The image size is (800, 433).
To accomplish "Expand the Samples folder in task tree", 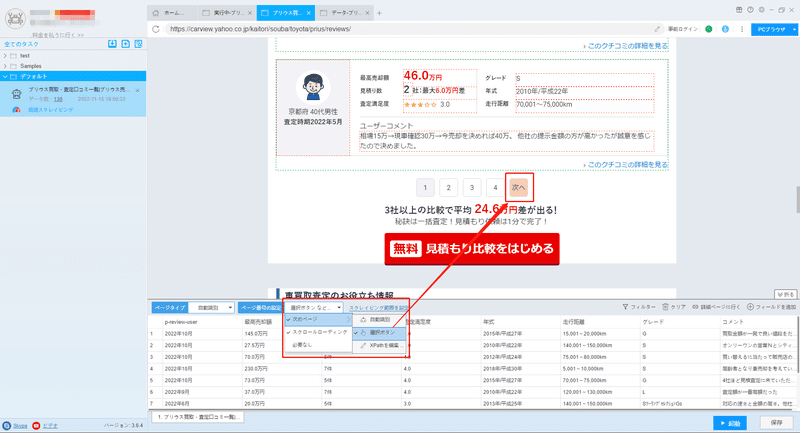I will (5, 66).
